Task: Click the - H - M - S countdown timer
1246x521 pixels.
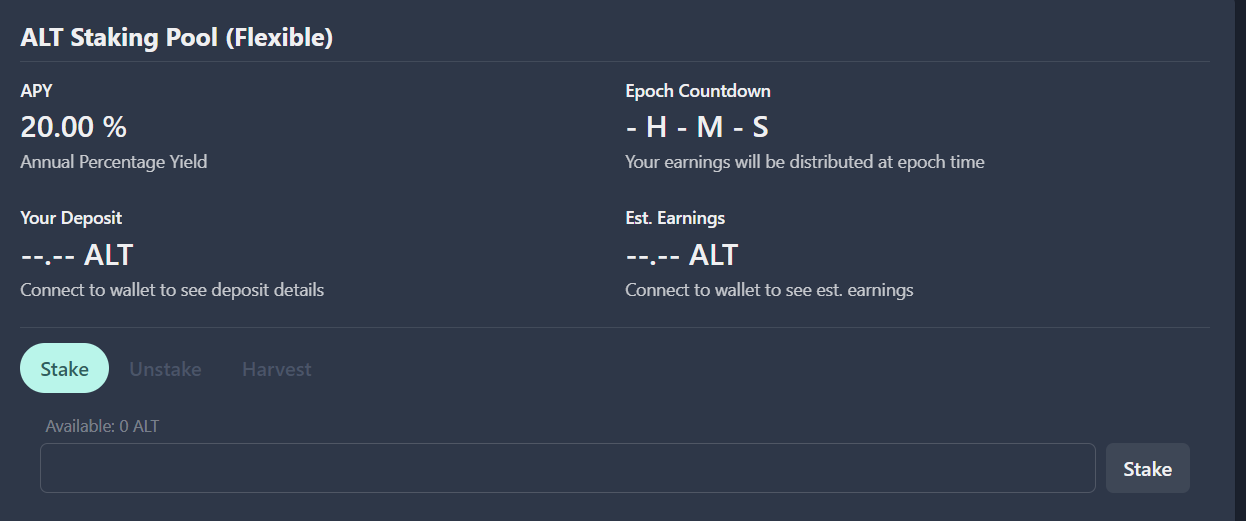Action: pos(697,127)
